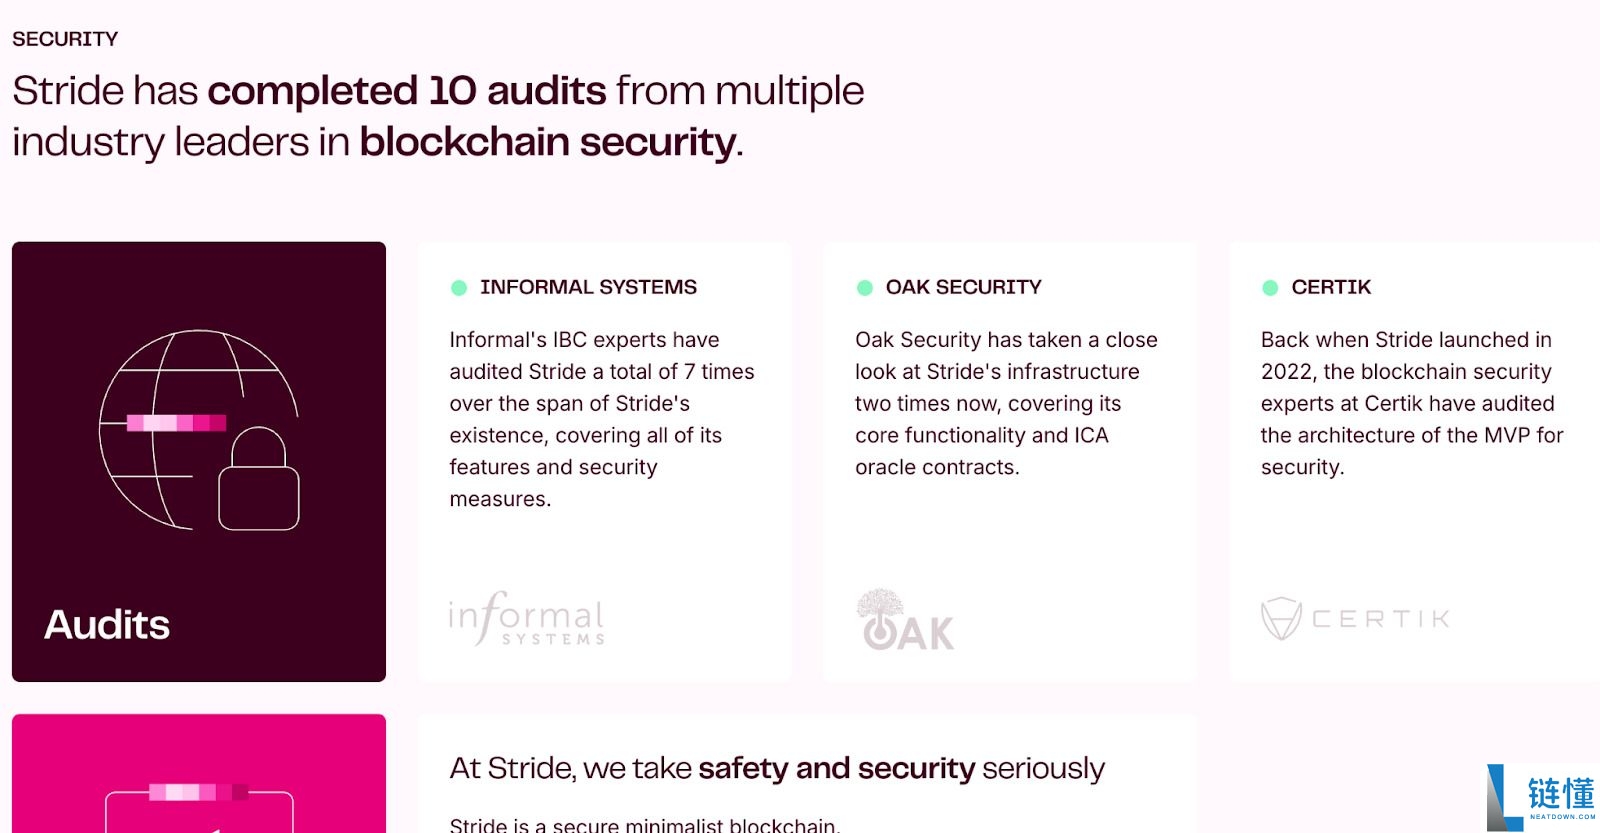This screenshot has height=833, width=1600.
Task: Click the INFORMAL SYSTEMS heading
Action: click(588, 287)
